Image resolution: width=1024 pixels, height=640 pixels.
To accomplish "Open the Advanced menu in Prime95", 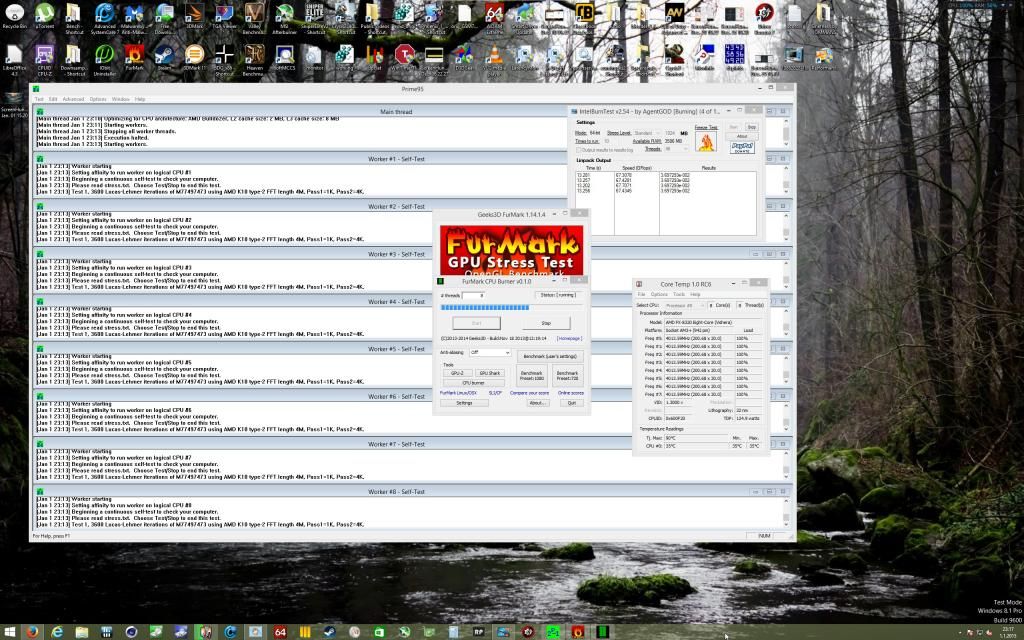I will click(x=73, y=99).
